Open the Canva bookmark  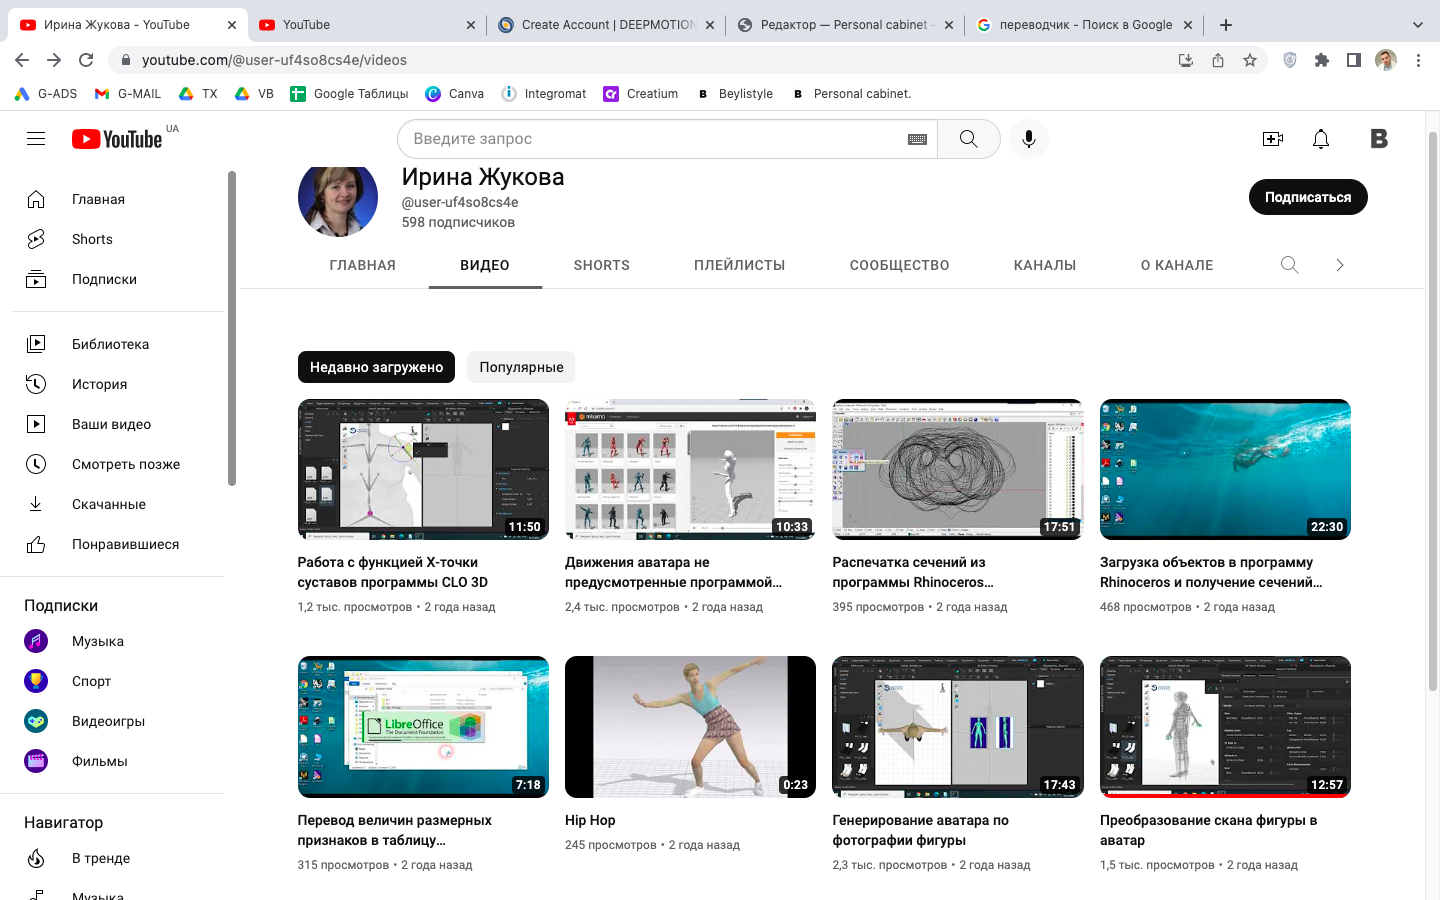(x=455, y=94)
